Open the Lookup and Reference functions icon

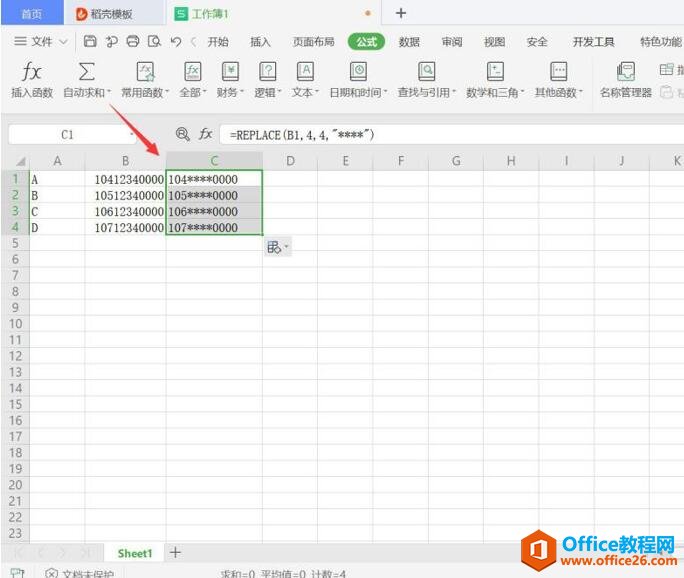[427, 71]
